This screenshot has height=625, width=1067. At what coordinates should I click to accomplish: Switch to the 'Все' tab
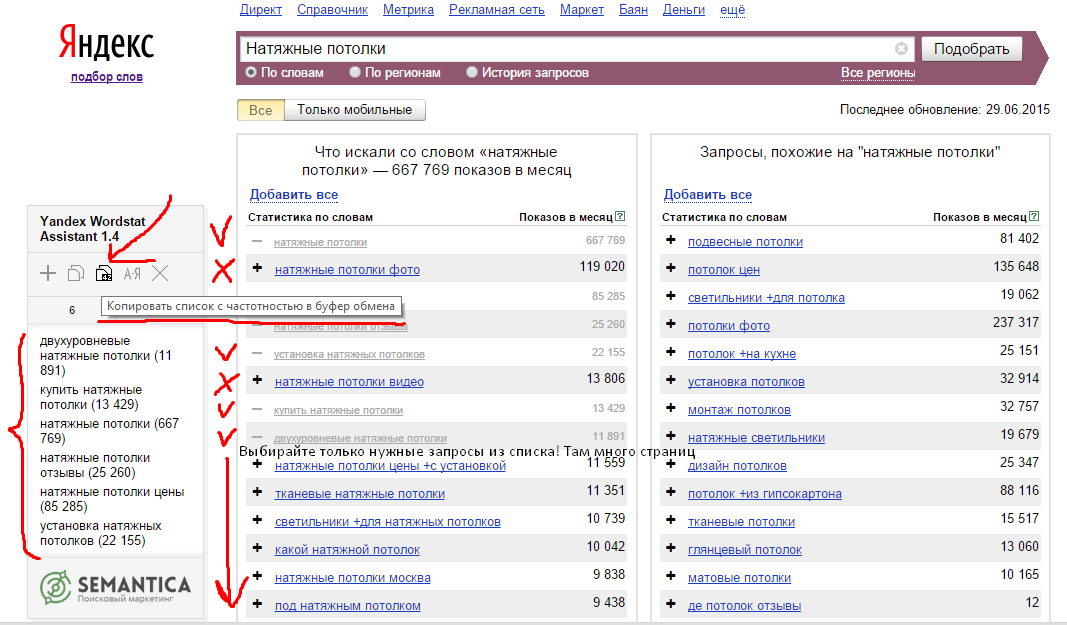pyautogui.click(x=261, y=110)
